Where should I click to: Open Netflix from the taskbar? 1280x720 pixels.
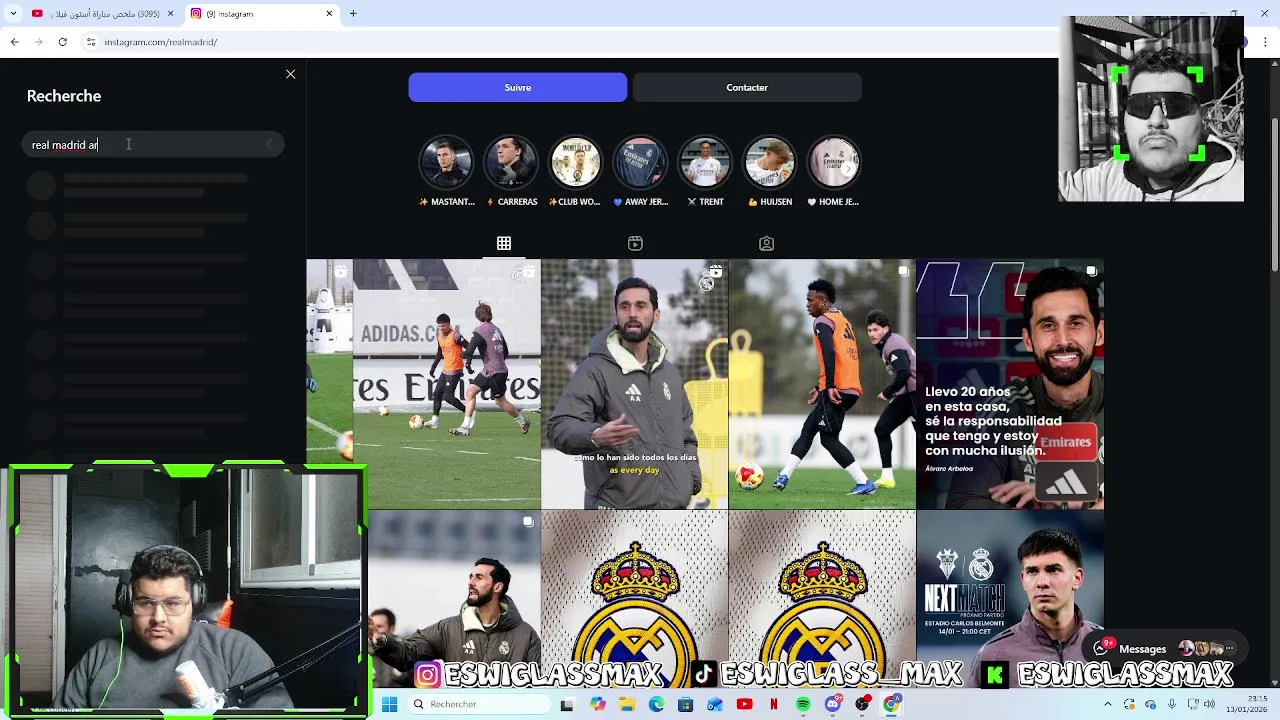click(x=774, y=704)
